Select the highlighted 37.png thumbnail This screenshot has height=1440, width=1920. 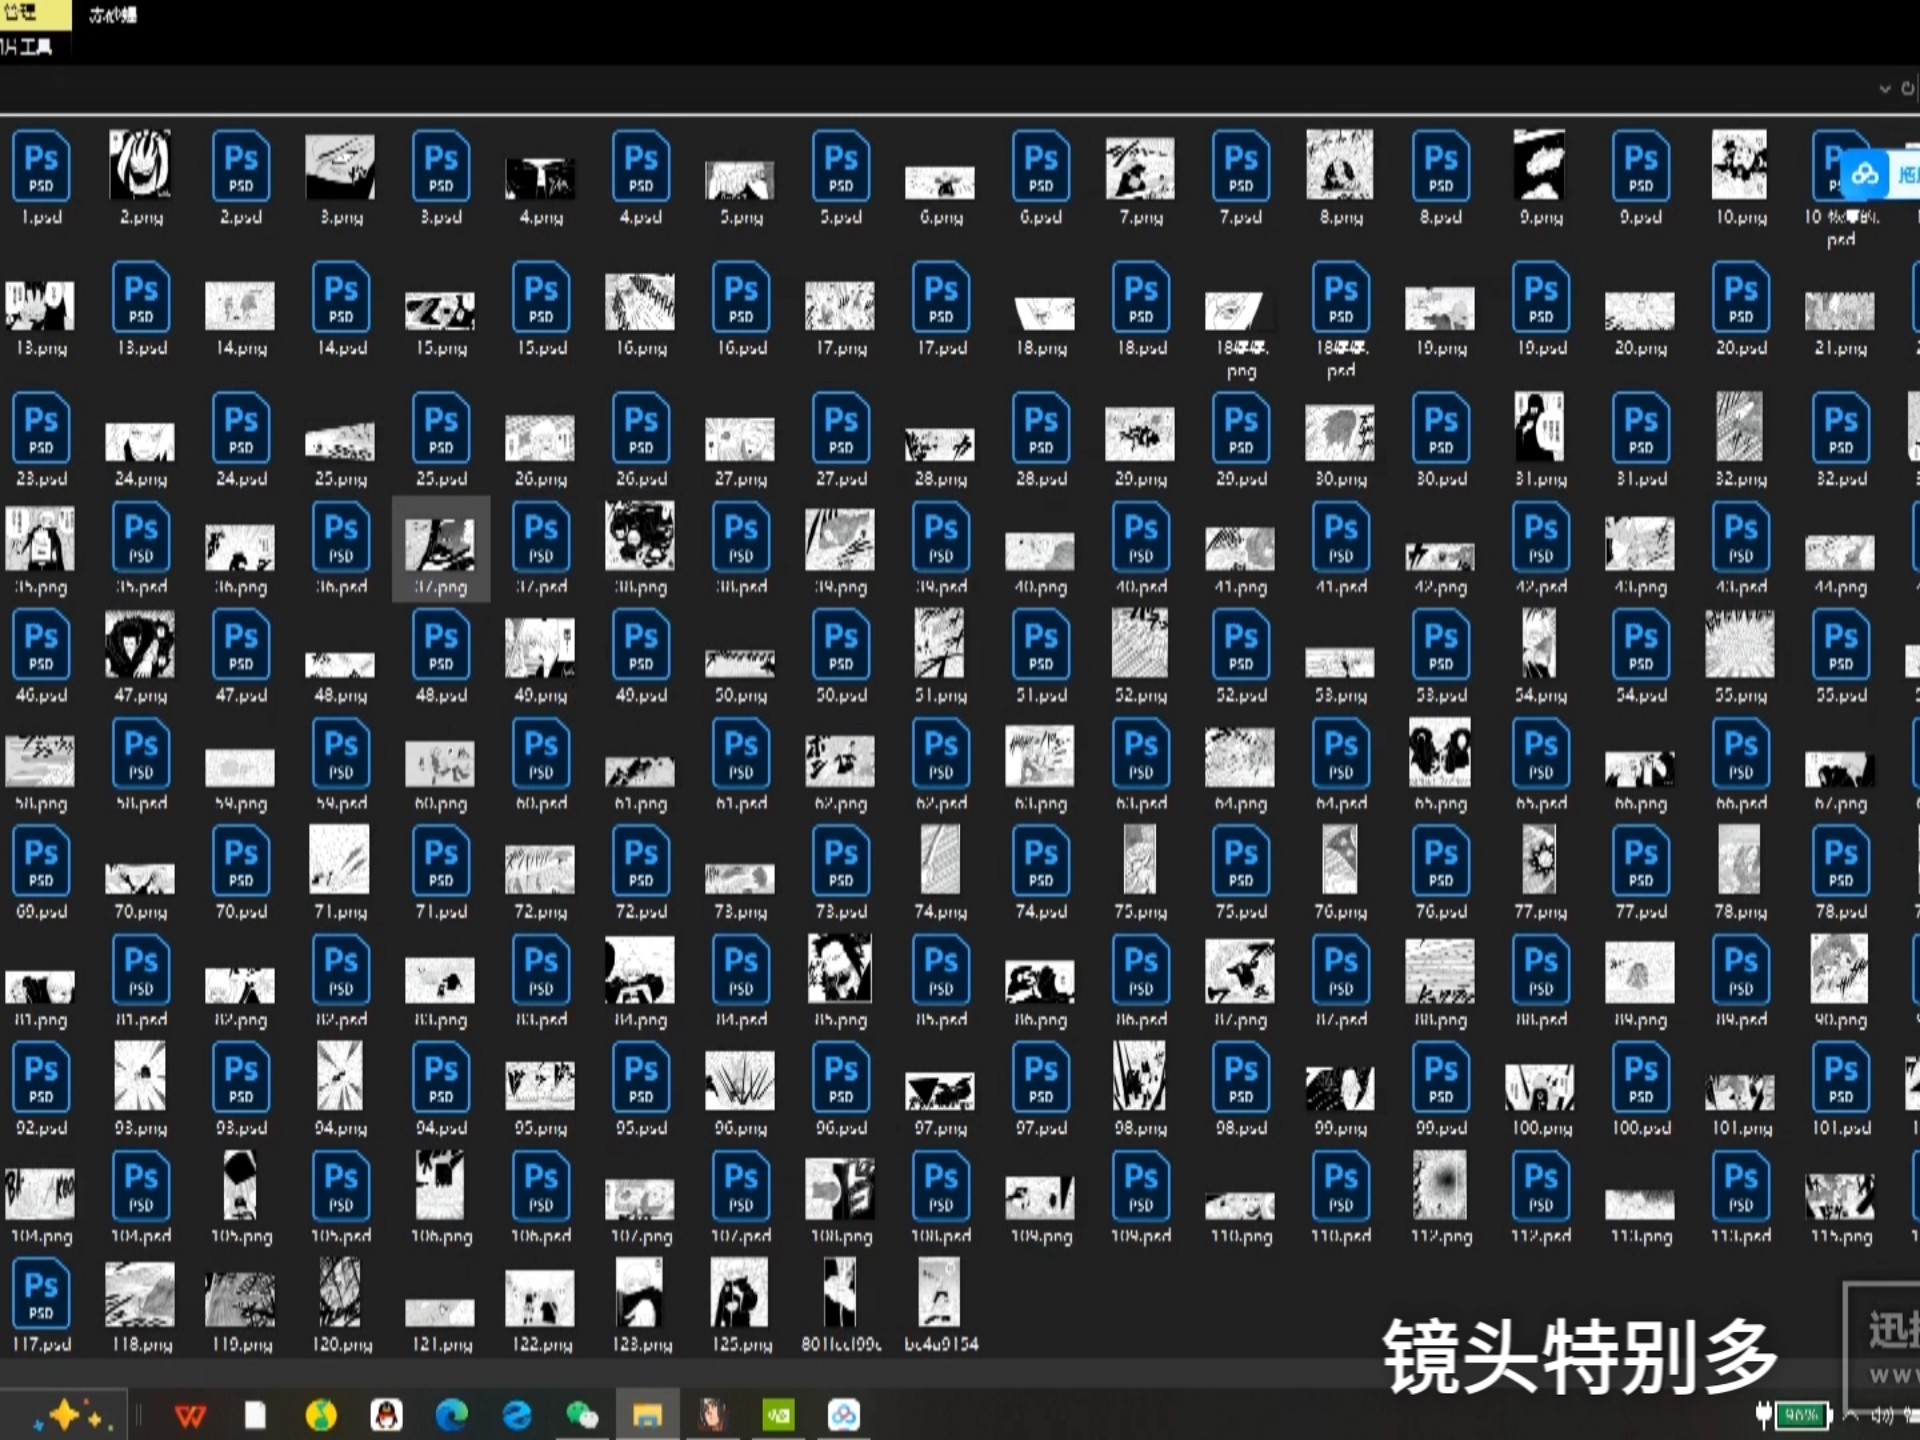[440, 545]
